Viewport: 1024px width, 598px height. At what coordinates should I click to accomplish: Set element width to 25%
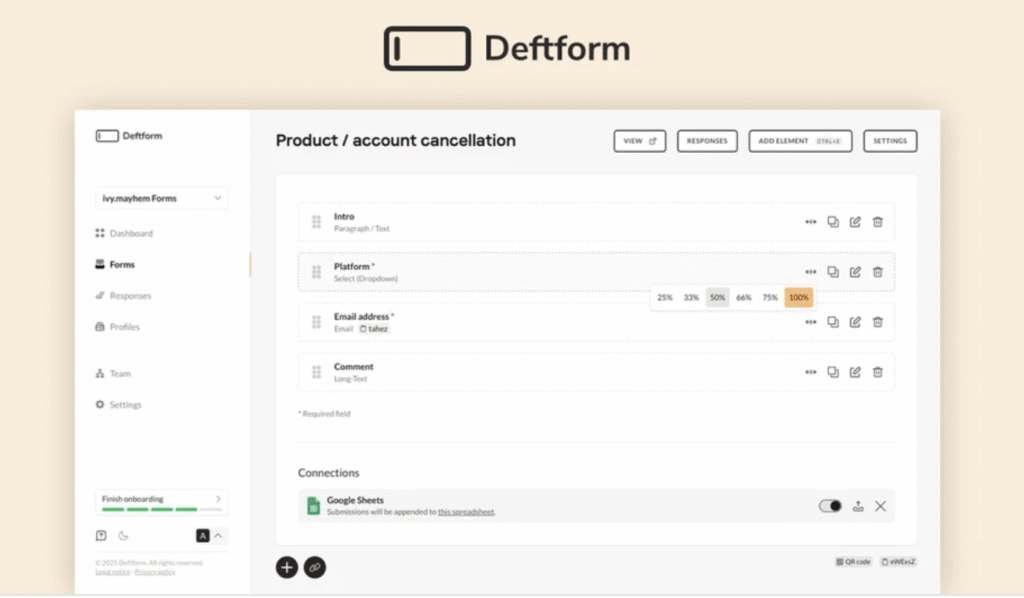[x=665, y=298]
